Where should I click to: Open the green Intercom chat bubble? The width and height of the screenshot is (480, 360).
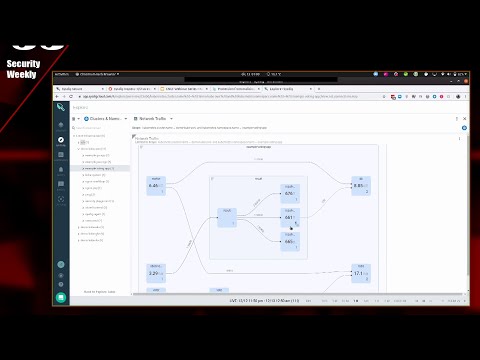(x=61, y=297)
